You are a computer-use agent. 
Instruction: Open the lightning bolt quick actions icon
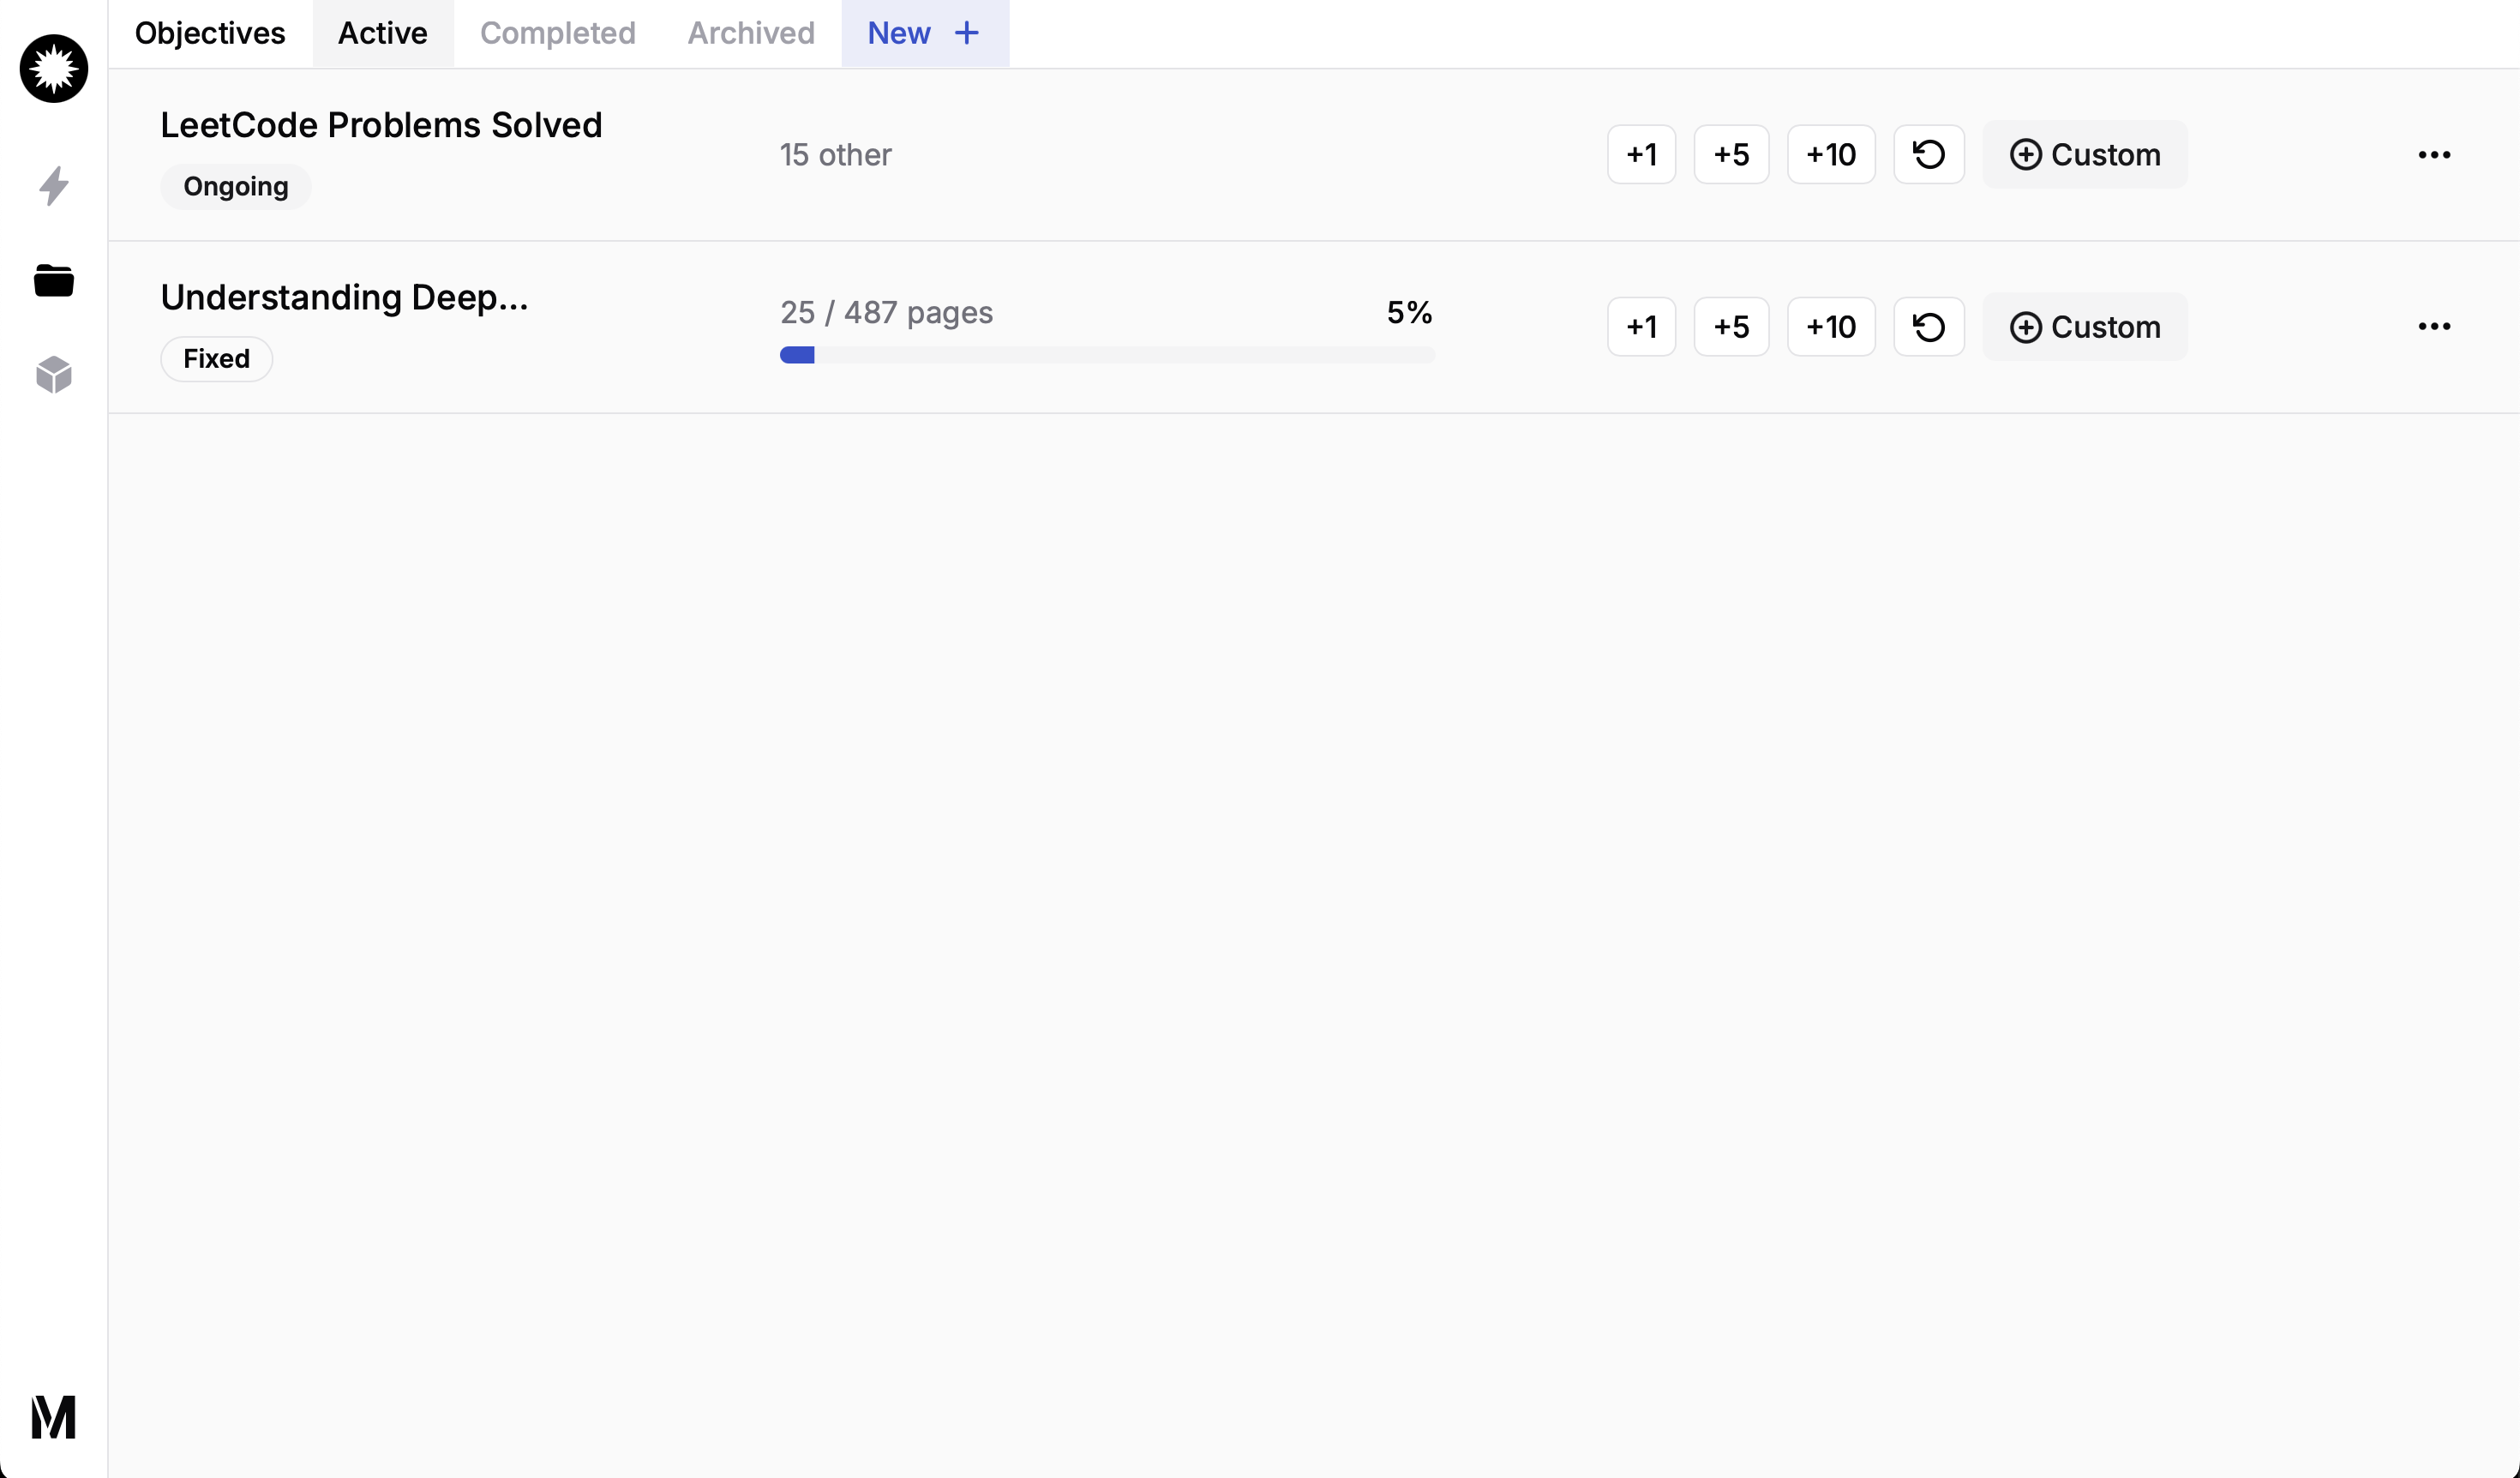point(53,186)
